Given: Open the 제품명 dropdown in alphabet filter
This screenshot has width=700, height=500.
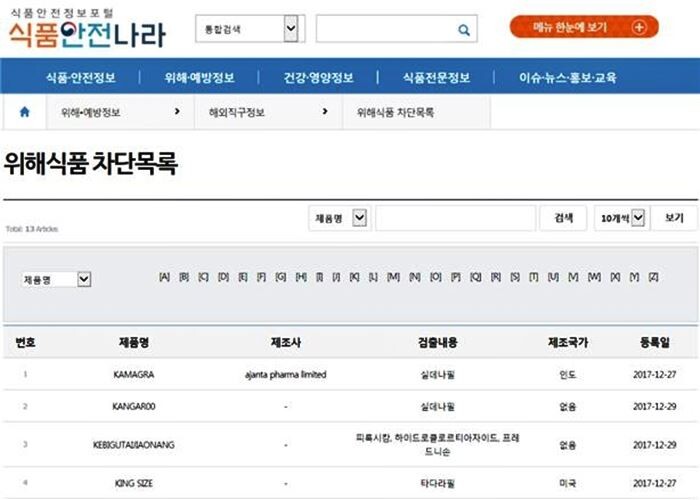Looking at the screenshot, I should 84,279.
